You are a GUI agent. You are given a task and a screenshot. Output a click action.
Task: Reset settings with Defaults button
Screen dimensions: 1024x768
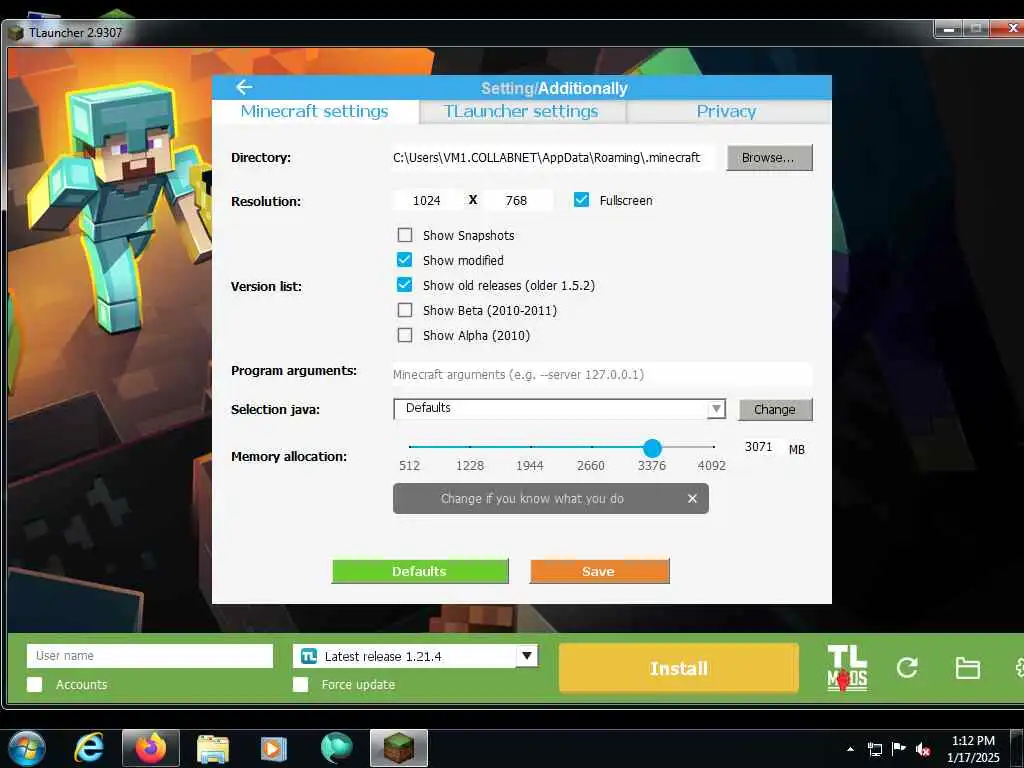[x=420, y=571]
